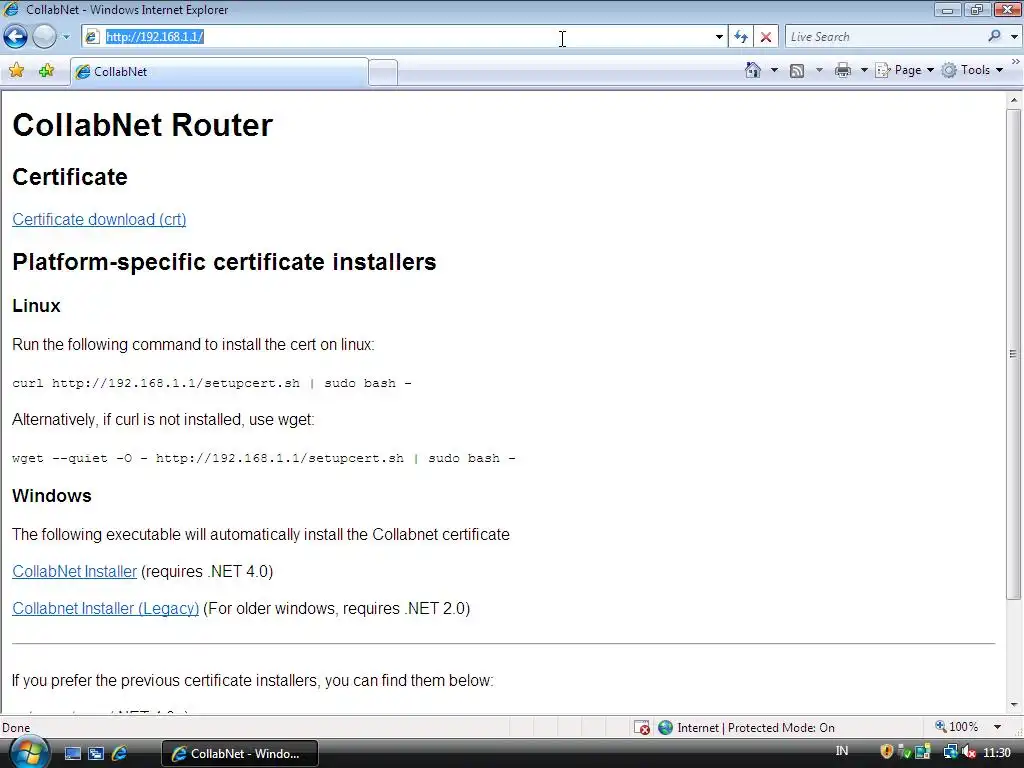Go back with the Back arrow button
The height and width of the screenshot is (768, 1024).
pyautogui.click(x=15, y=37)
